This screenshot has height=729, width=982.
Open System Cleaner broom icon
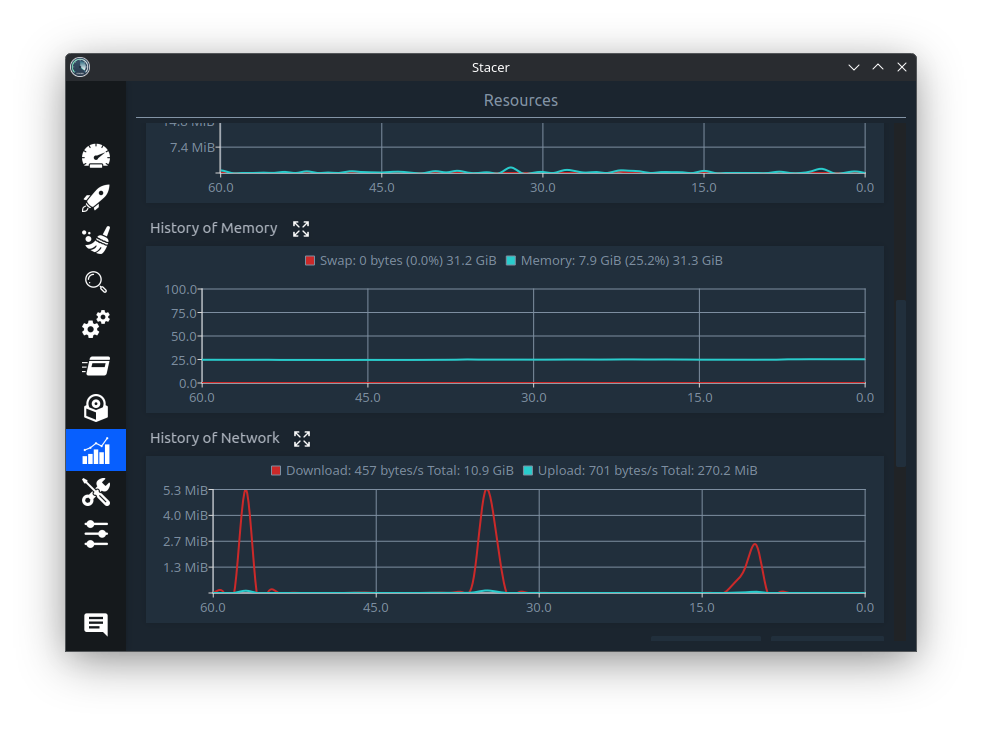[96, 240]
